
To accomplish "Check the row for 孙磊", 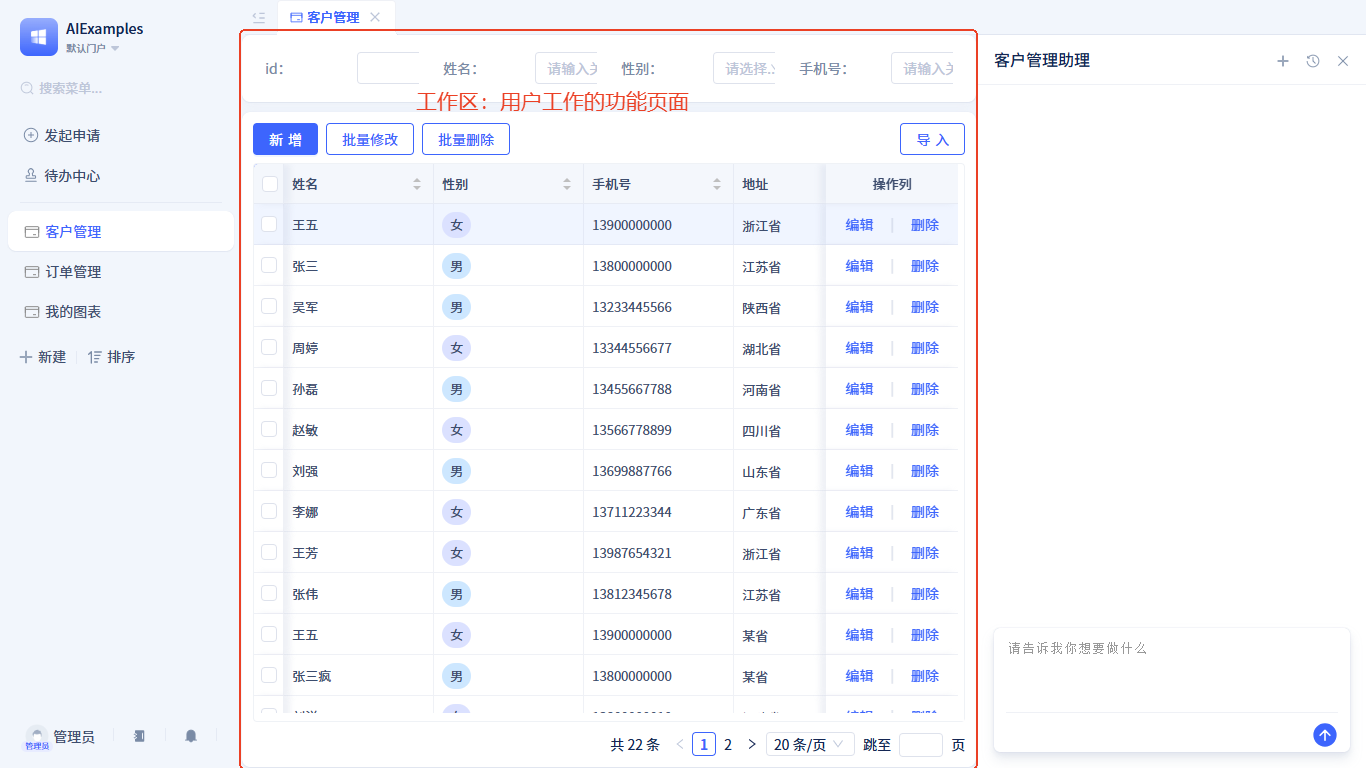I will pyautogui.click(x=269, y=388).
